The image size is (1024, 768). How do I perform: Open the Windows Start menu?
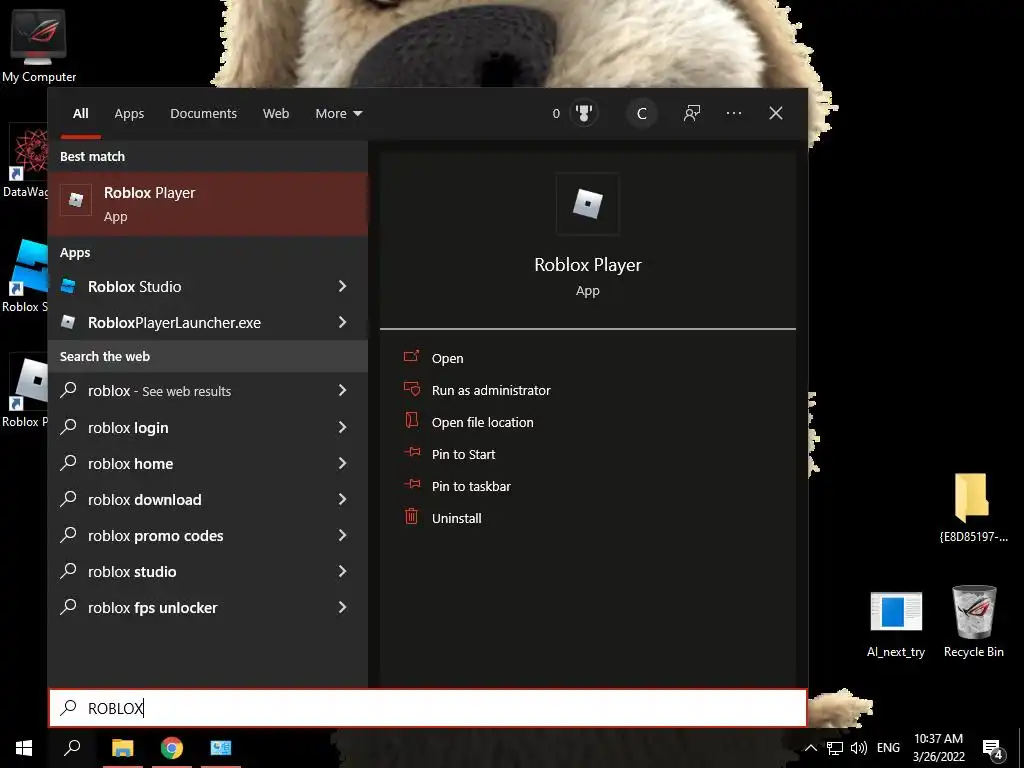pyautogui.click(x=24, y=748)
